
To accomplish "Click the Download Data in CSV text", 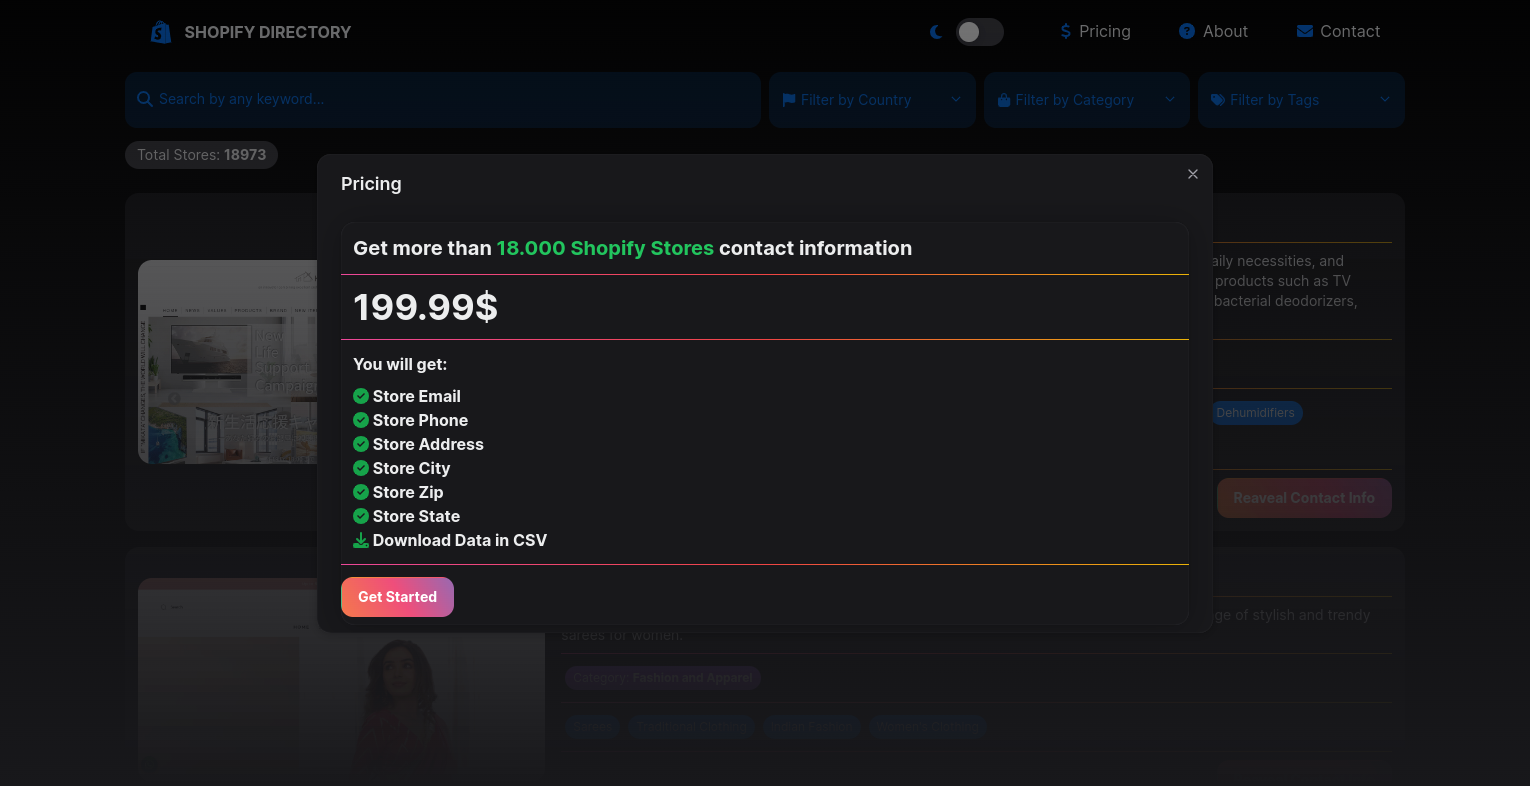I will 460,540.
